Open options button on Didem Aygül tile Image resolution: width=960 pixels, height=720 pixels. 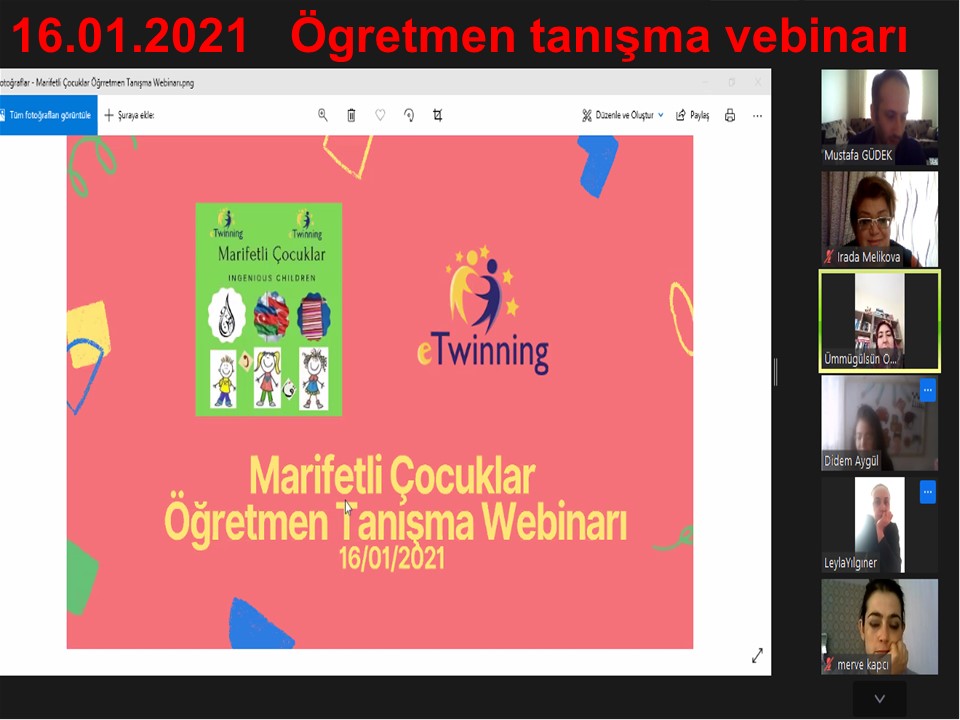928,390
